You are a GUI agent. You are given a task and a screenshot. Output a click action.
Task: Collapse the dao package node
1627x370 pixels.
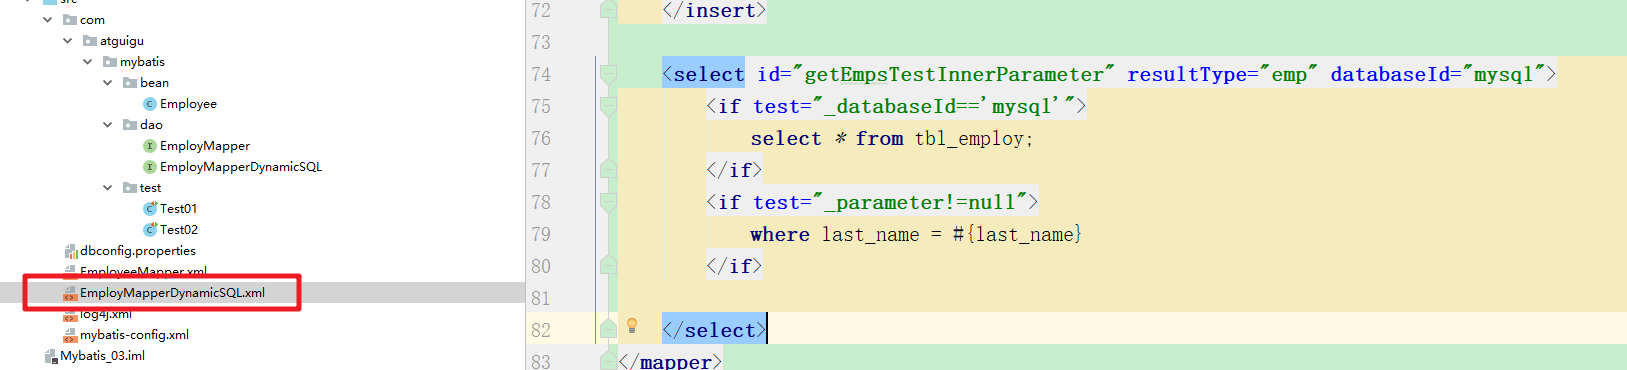pyautogui.click(x=108, y=125)
